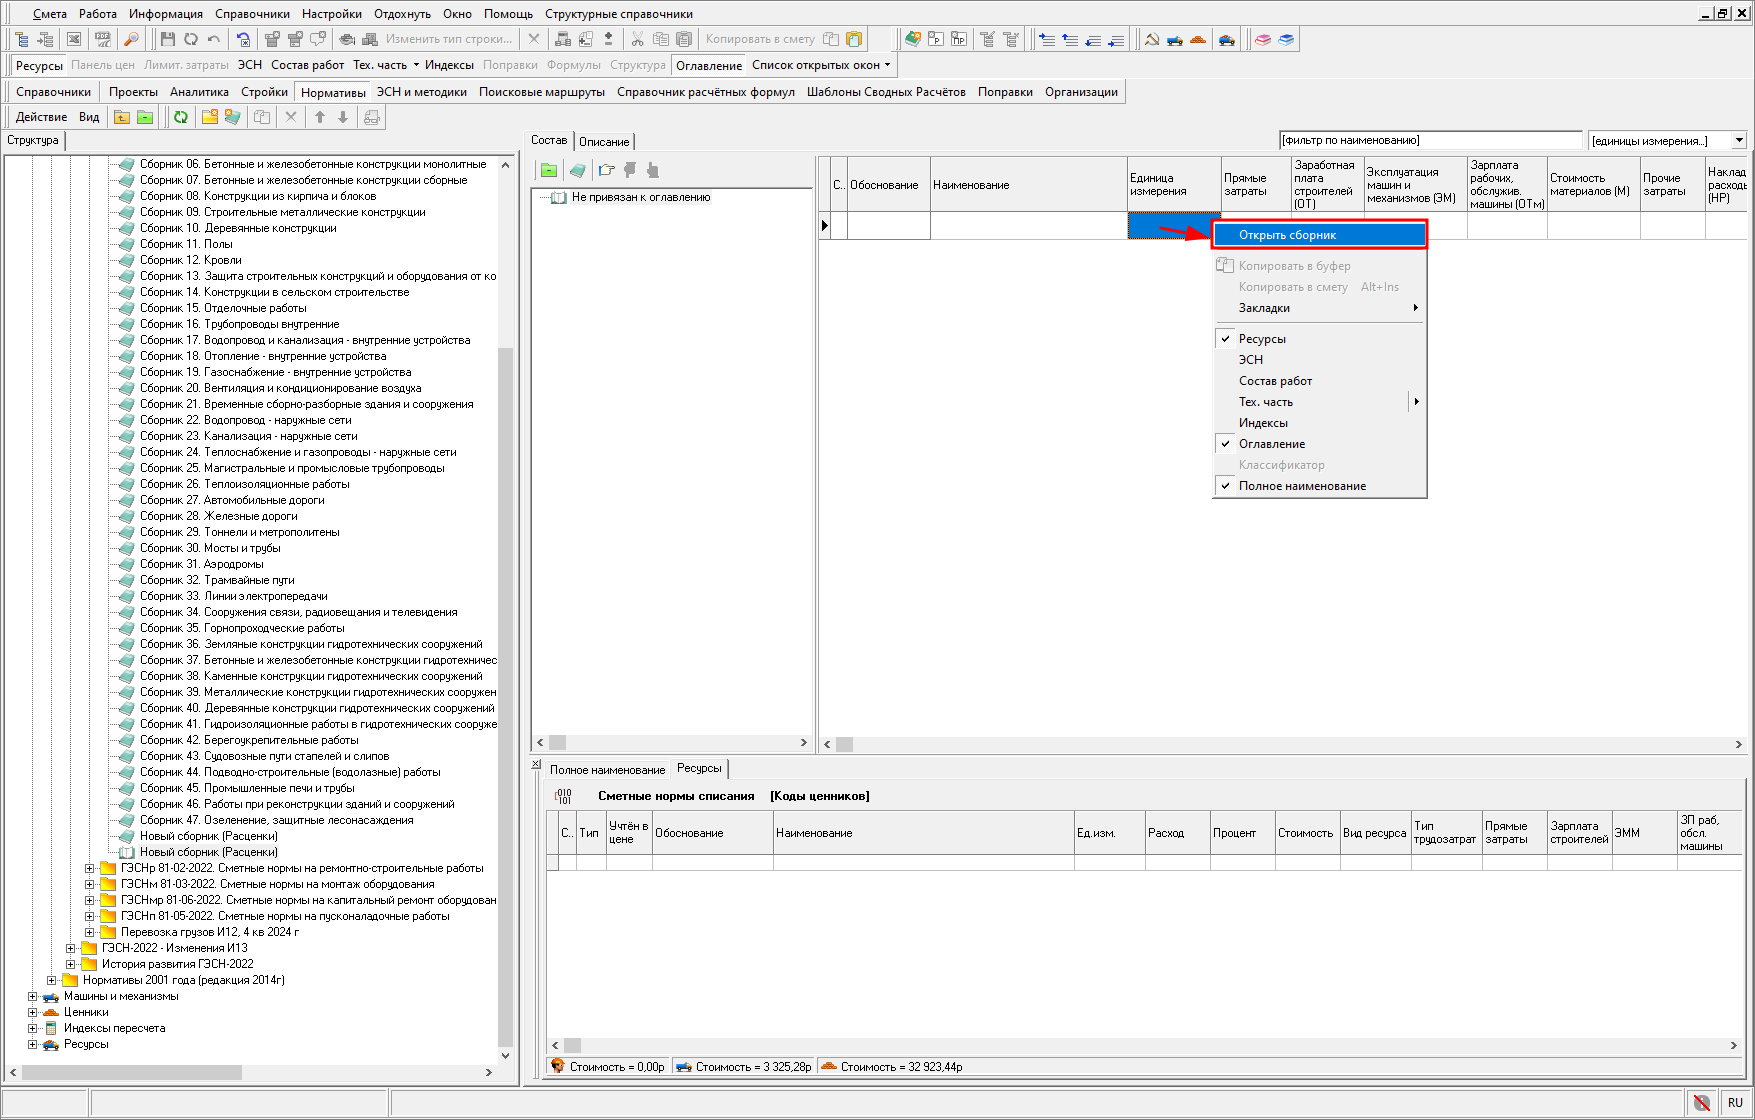
Task: Open the Проекты section in the toolbar
Action: tap(132, 92)
